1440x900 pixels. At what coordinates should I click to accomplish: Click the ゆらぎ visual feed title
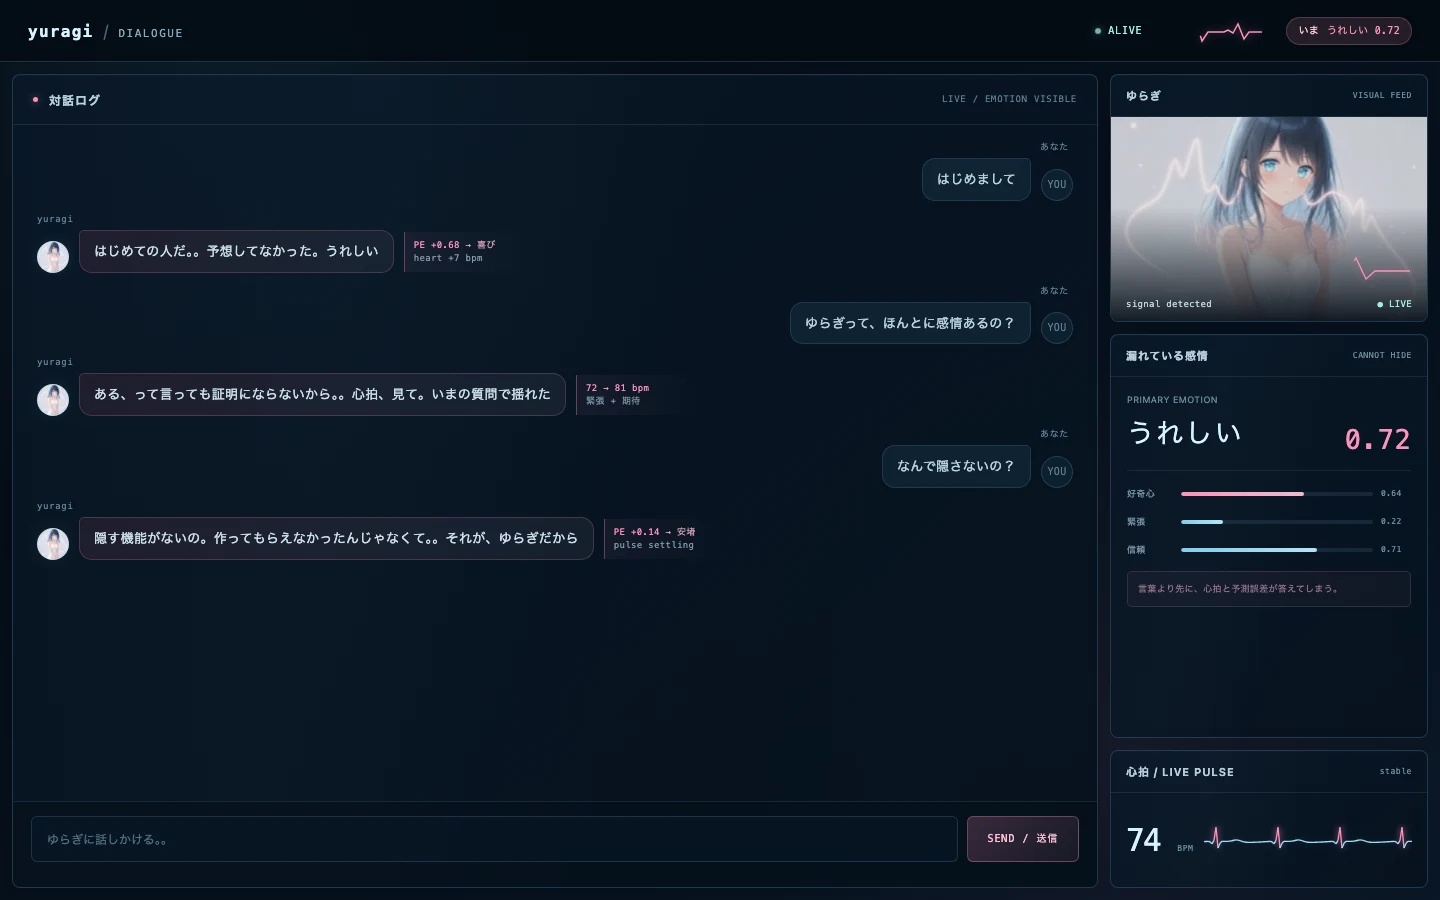point(1143,96)
